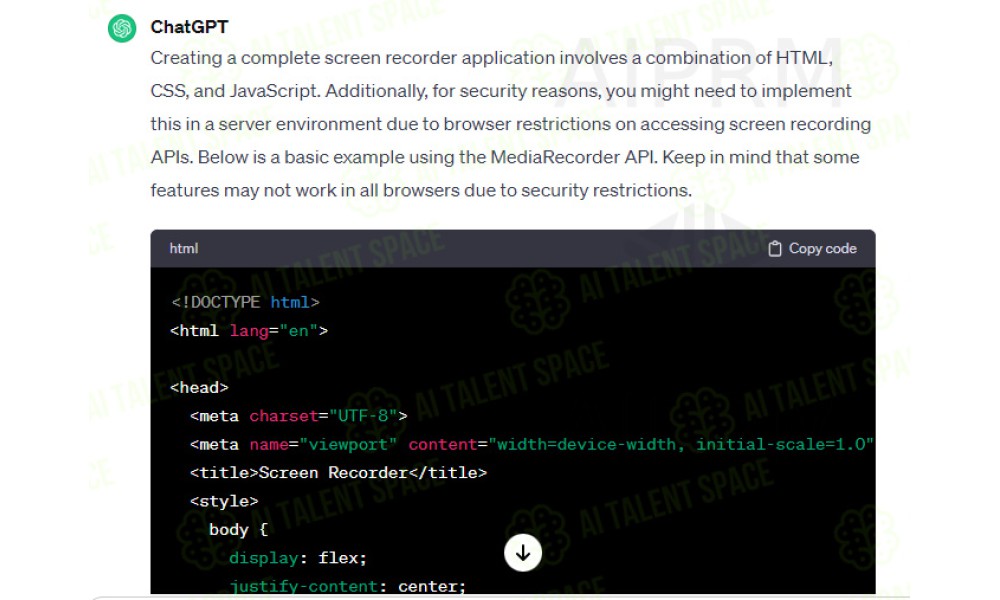This screenshot has height=600, width=1000.
Task: Click the ChatGPT sender name
Action: pos(189,27)
